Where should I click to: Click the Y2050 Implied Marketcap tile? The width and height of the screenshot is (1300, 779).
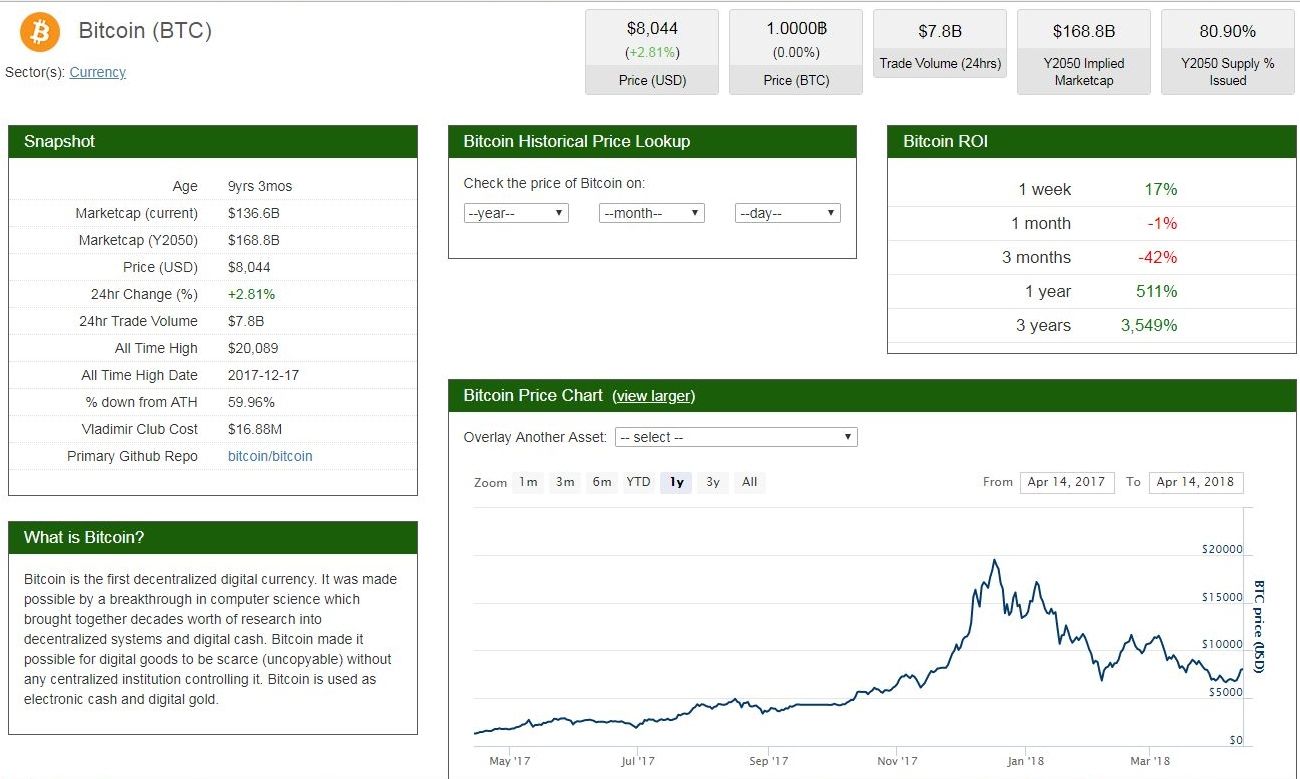pyautogui.click(x=1084, y=52)
